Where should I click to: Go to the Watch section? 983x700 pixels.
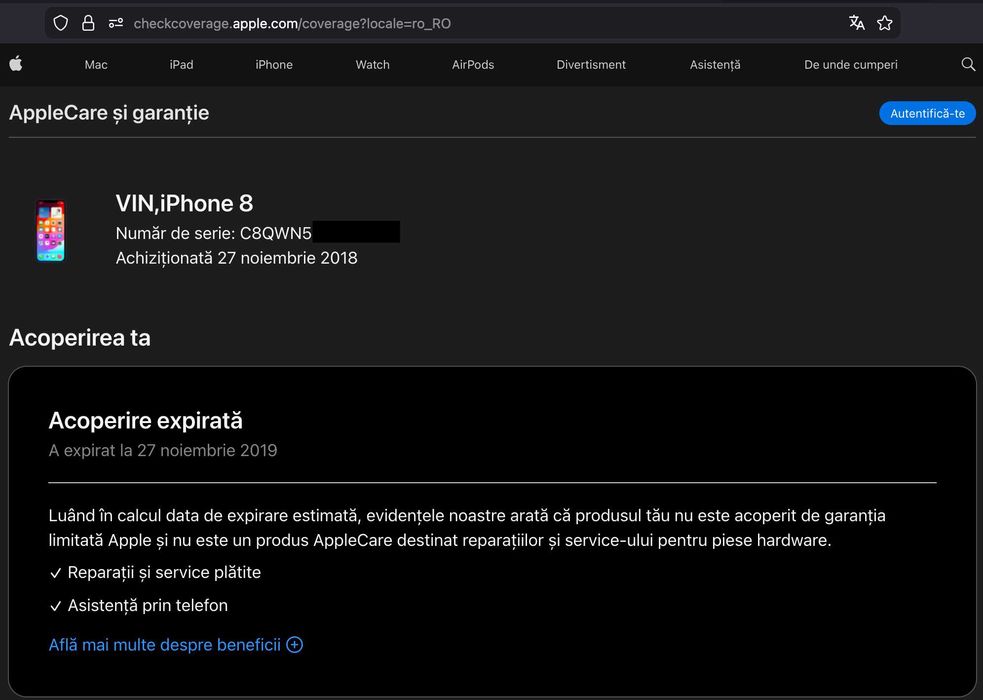click(x=372, y=65)
